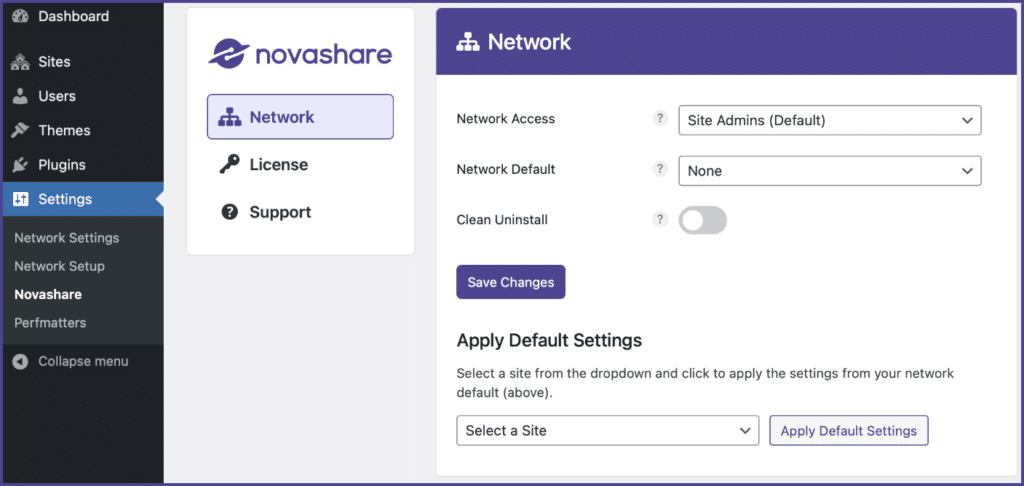Open Sites via its houses icon
1024x486 pixels.
pyautogui.click(x=20, y=62)
